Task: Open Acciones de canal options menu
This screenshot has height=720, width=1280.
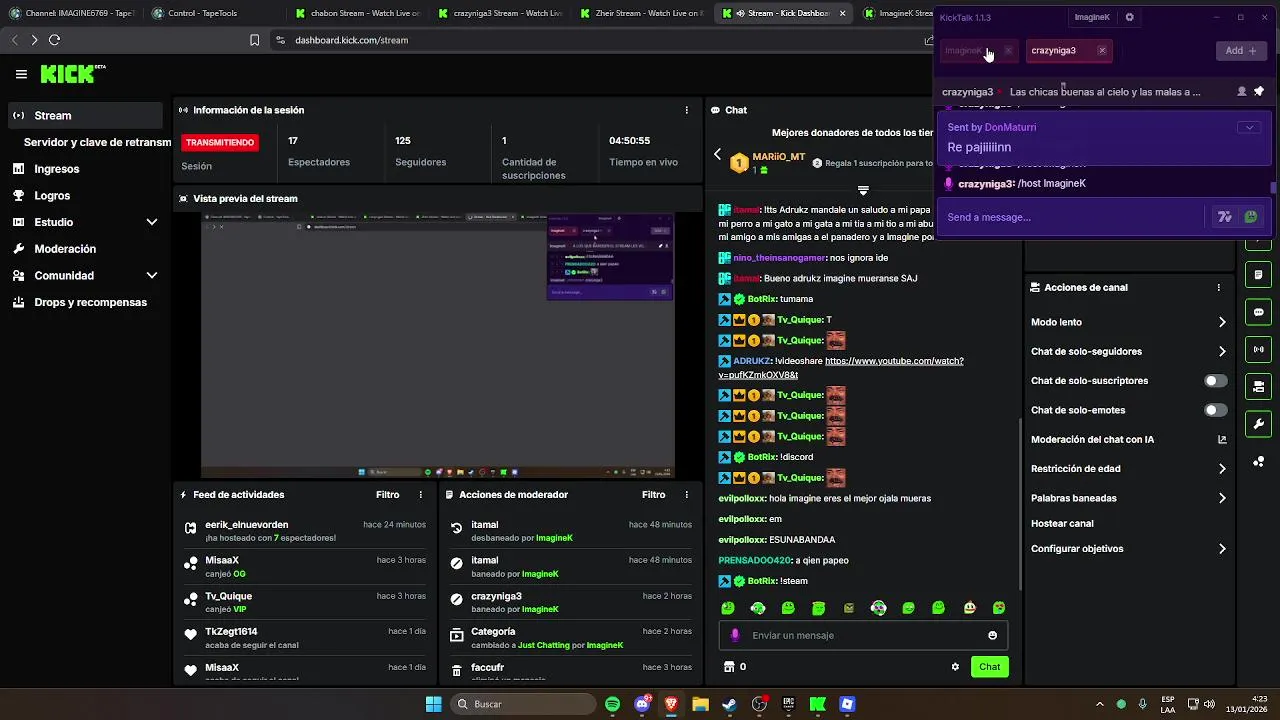Action: click(1218, 287)
